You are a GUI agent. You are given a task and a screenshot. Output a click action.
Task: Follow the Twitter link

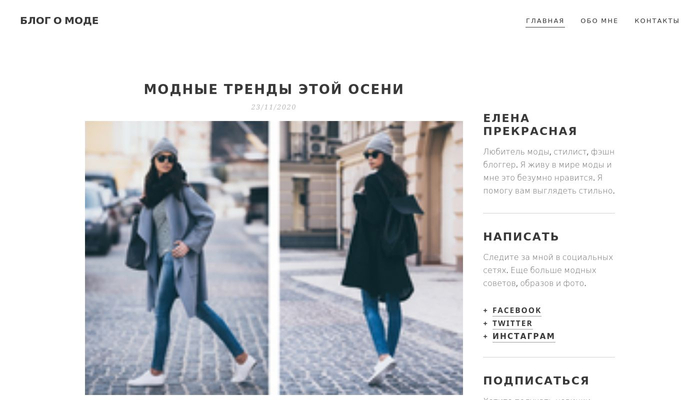pyautogui.click(x=512, y=323)
